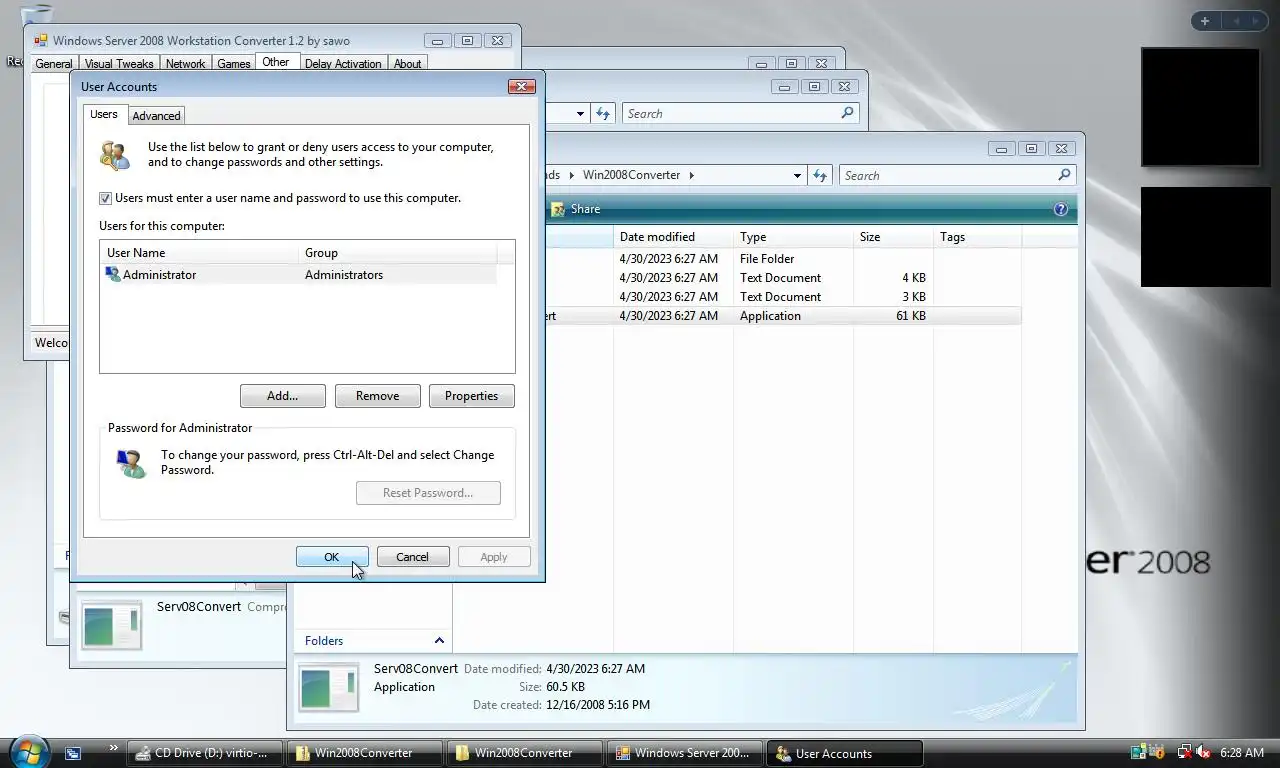Click the Add... button
The width and height of the screenshot is (1280, 768).
coord(282,395)
